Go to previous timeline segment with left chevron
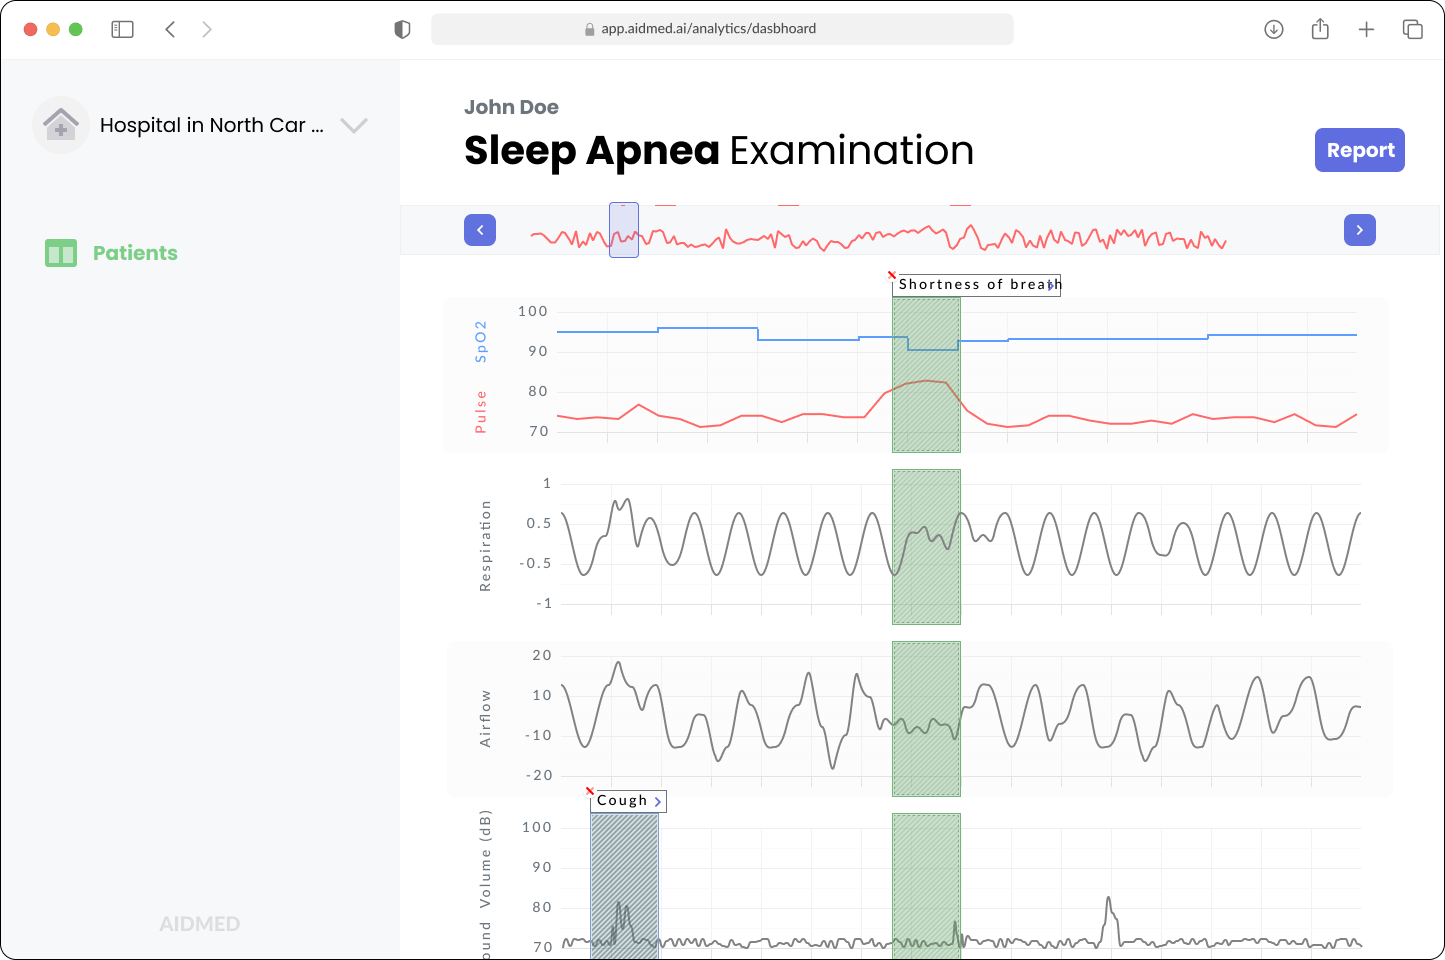The height and width of the screenshot is (960, 1445). point(480,230)
